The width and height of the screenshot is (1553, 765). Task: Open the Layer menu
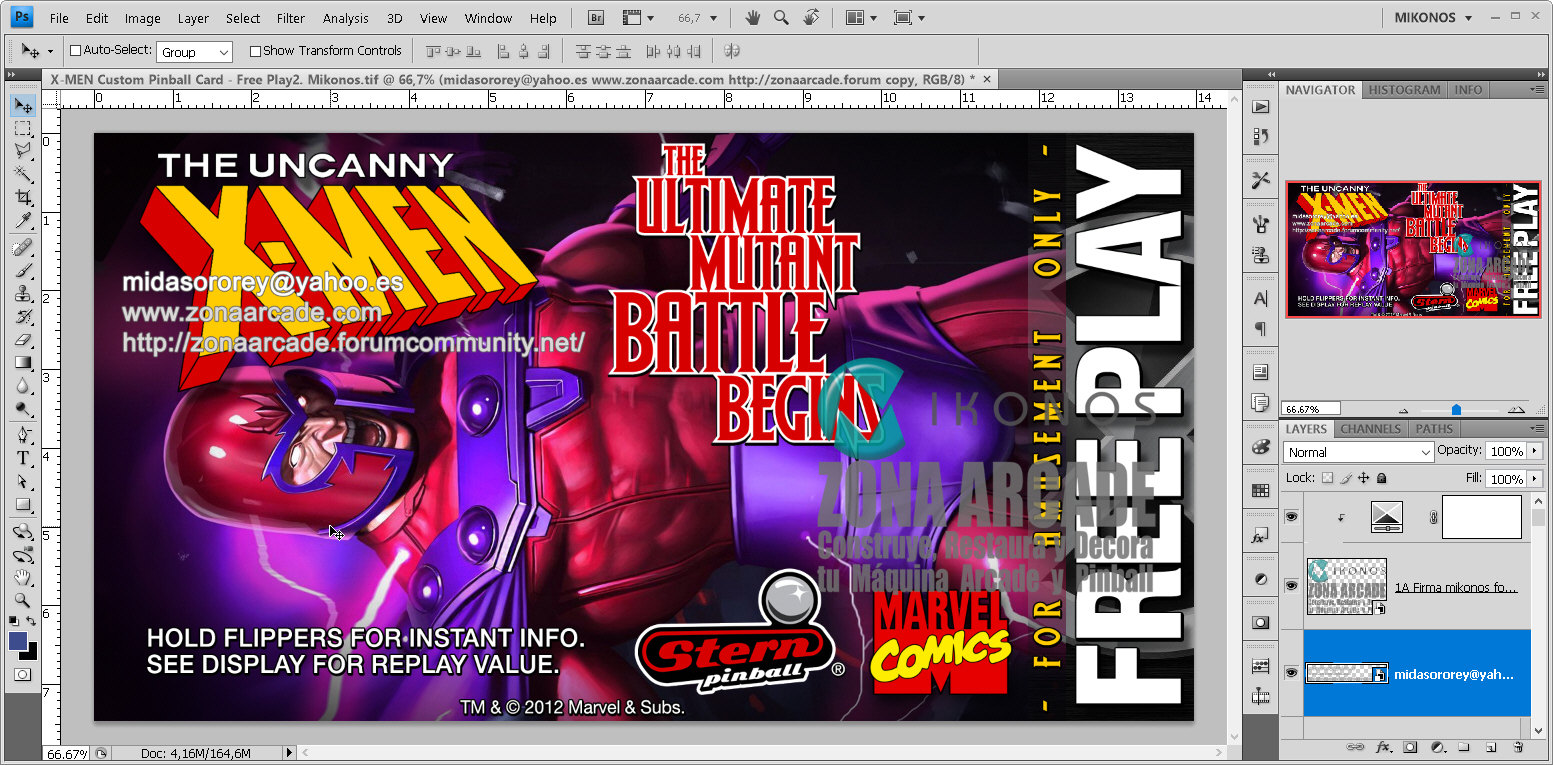pos(194,18)
